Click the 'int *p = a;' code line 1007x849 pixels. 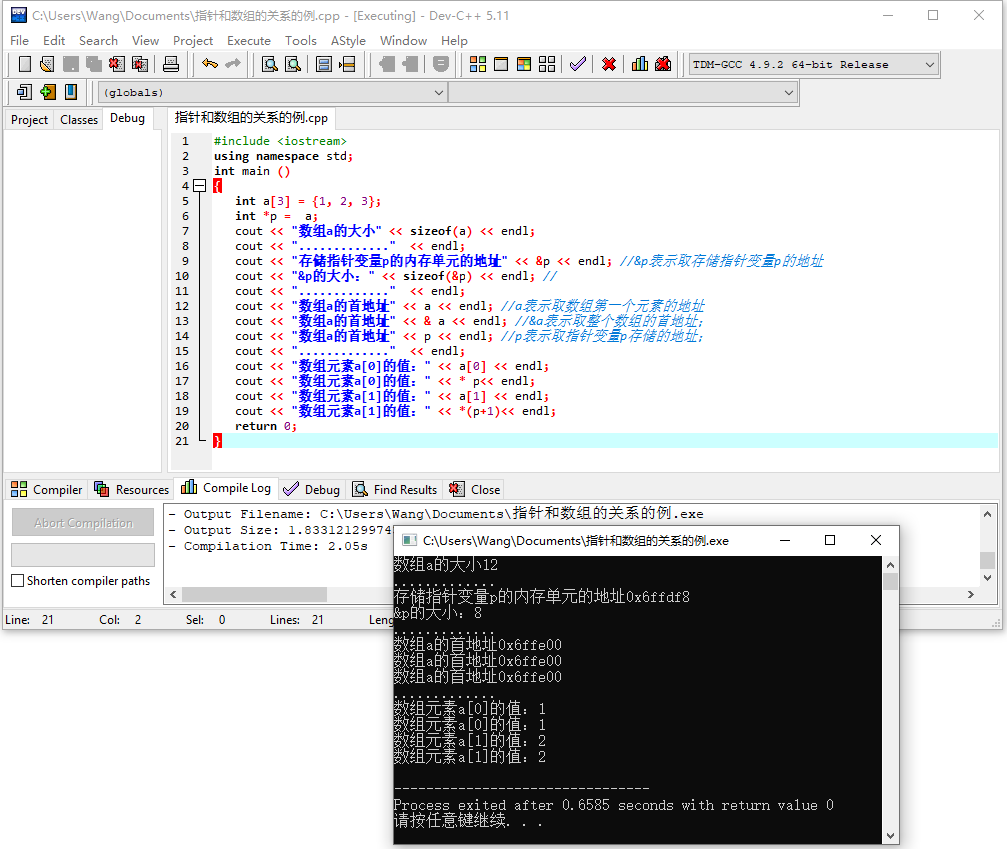pyautogui.click(x=276, y=216)
